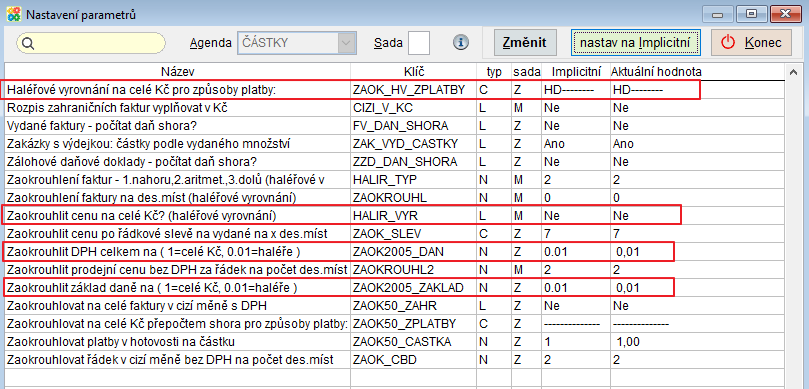The image size is (809, 389).
Task: Click key cell ZAOKROUHL2
Action: pyautogui.click(x=414, y=269)
